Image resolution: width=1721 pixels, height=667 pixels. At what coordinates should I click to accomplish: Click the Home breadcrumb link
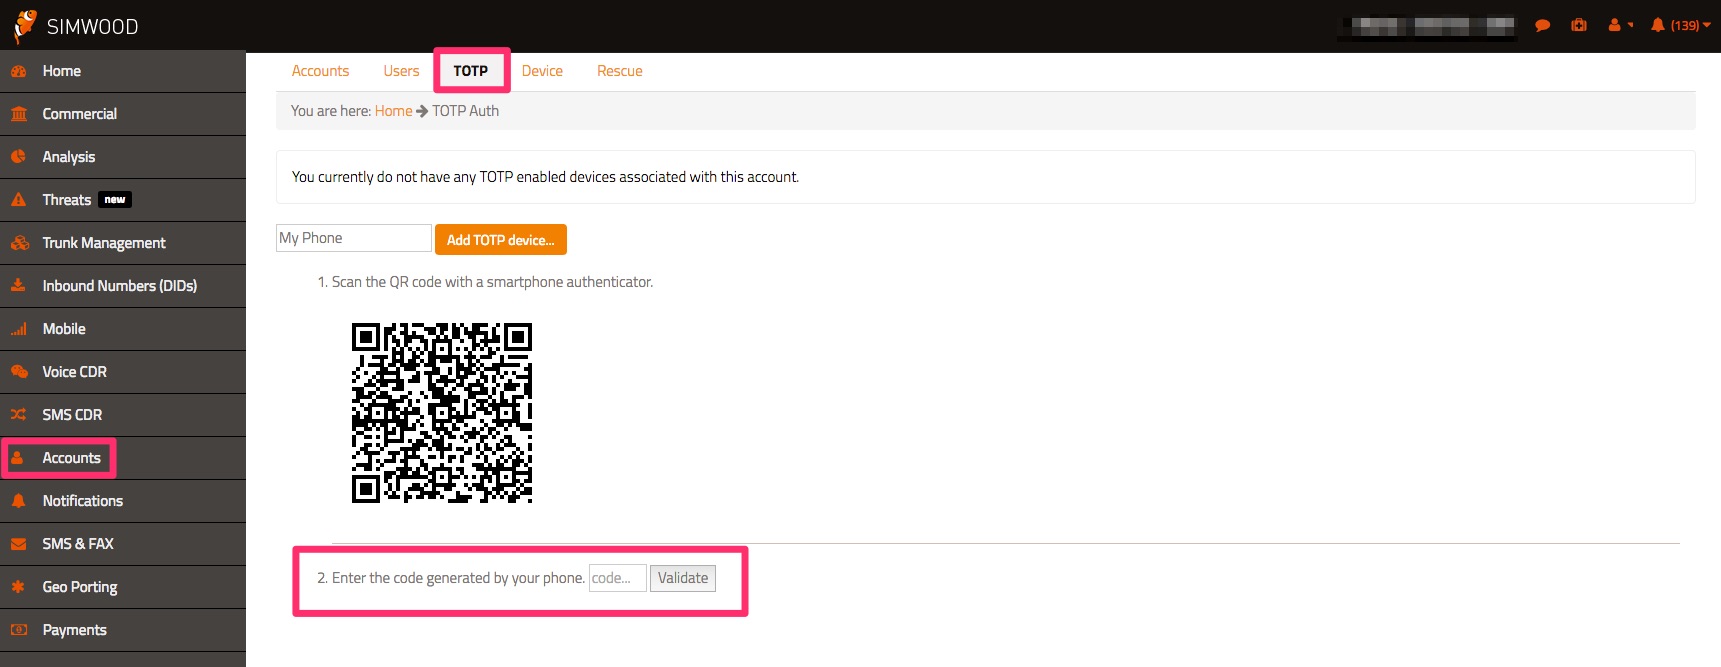tap(393, 111)
